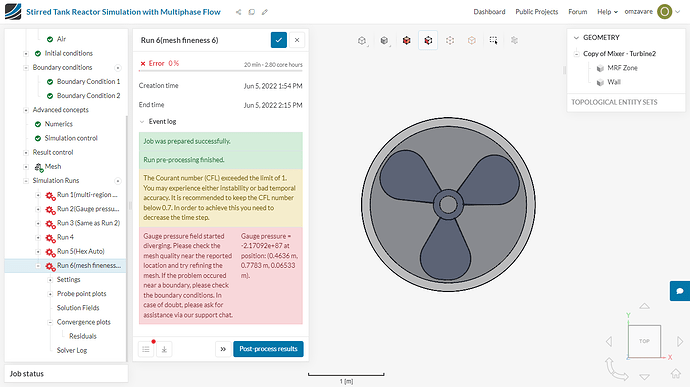Open TOPOLOGICAL ENTITY SETS section
Image resolution: width=690 pixels, height=387 pixels.
614,102
